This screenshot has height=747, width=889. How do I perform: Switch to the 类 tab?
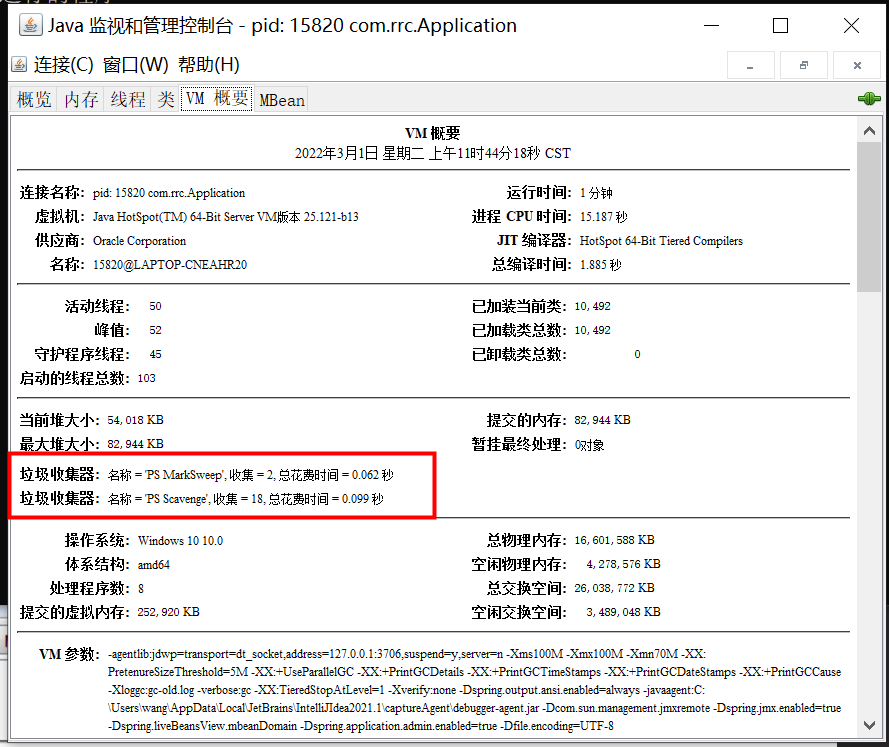pyautogui.click(x=166, y=100)
